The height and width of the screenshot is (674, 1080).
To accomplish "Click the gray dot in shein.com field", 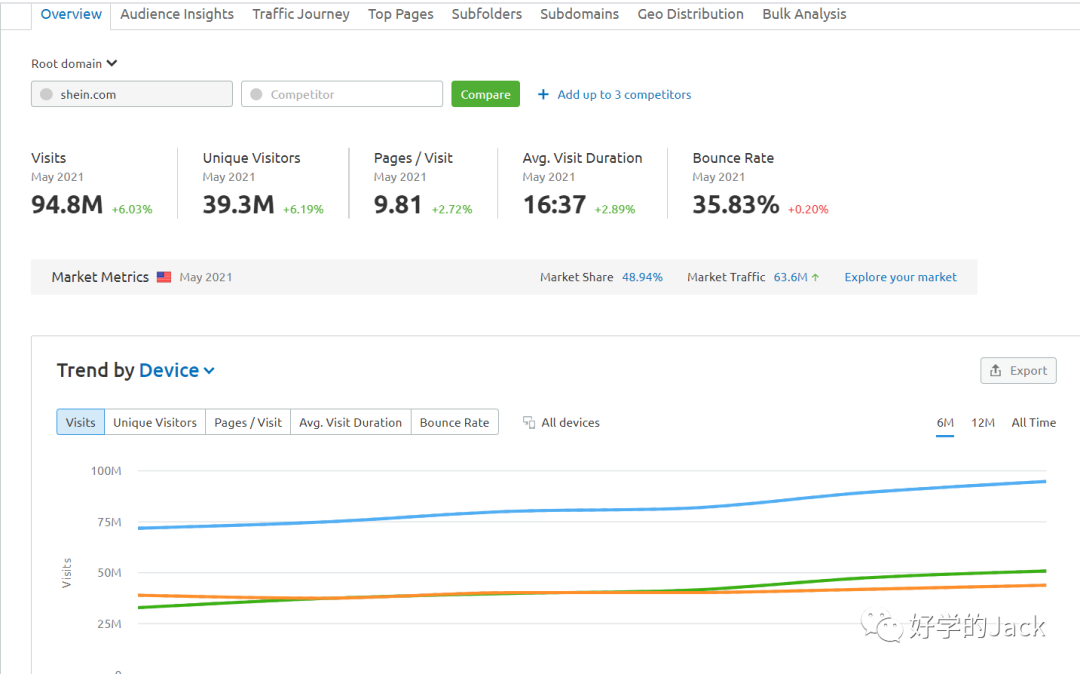I will (x=46, y=94).
